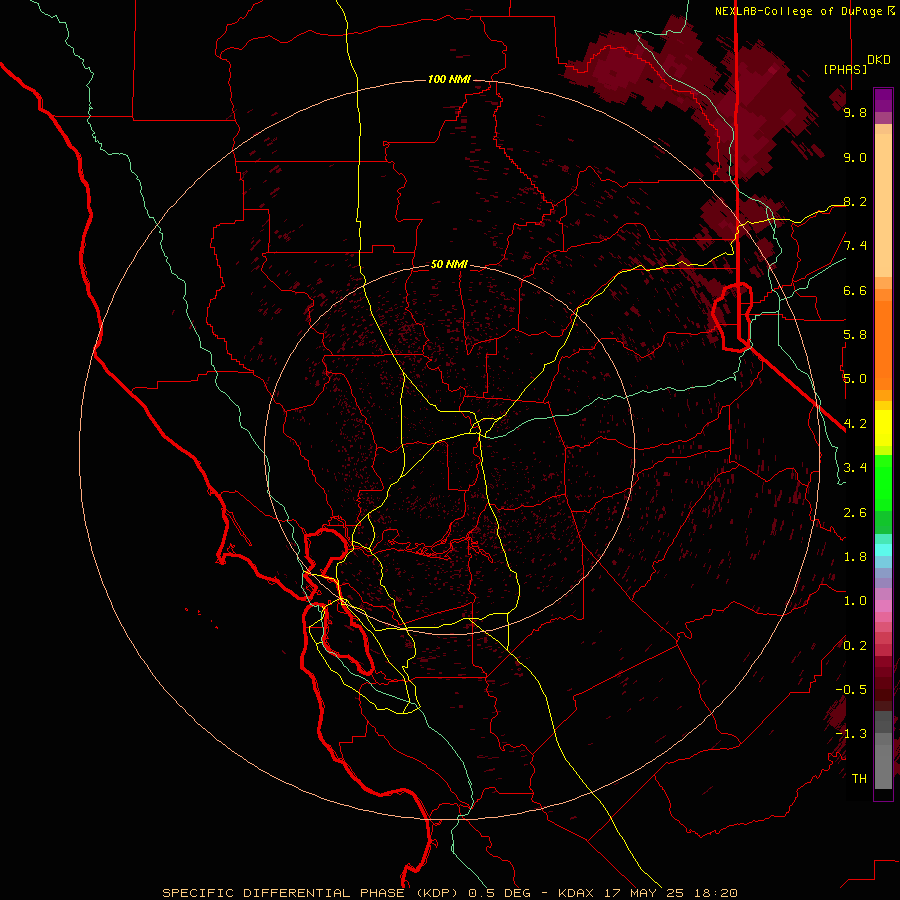
Task: Click the 9.8 colorbar value
Action: 855,112
